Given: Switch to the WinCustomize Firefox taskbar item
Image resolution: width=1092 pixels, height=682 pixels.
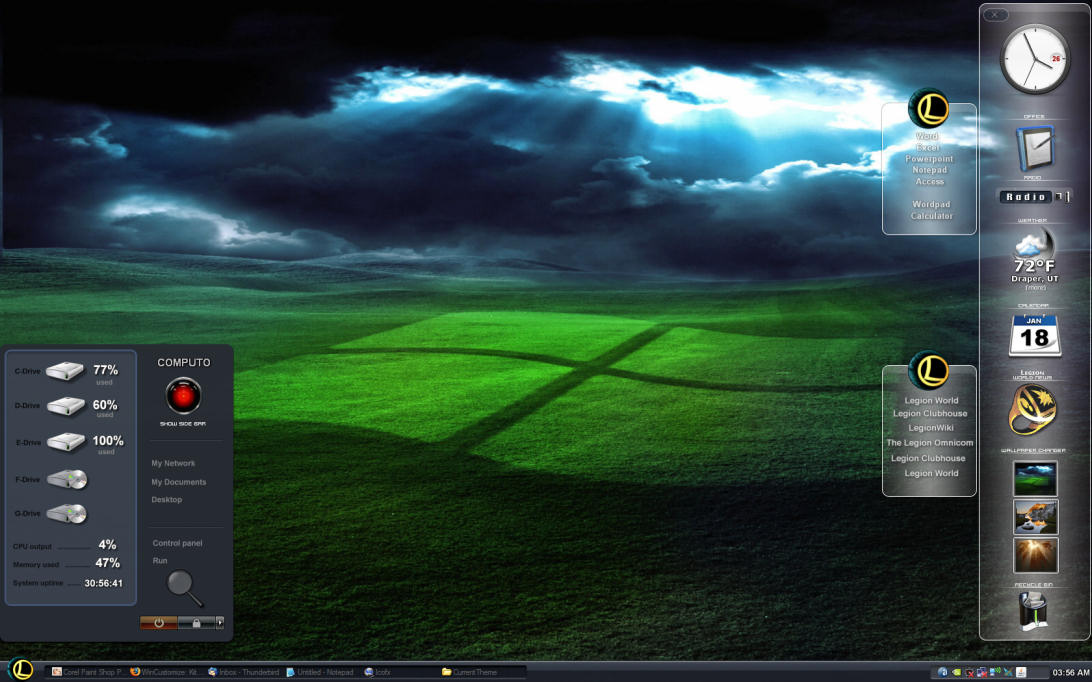Looking at the screenshot, I should tap(166, 672).
